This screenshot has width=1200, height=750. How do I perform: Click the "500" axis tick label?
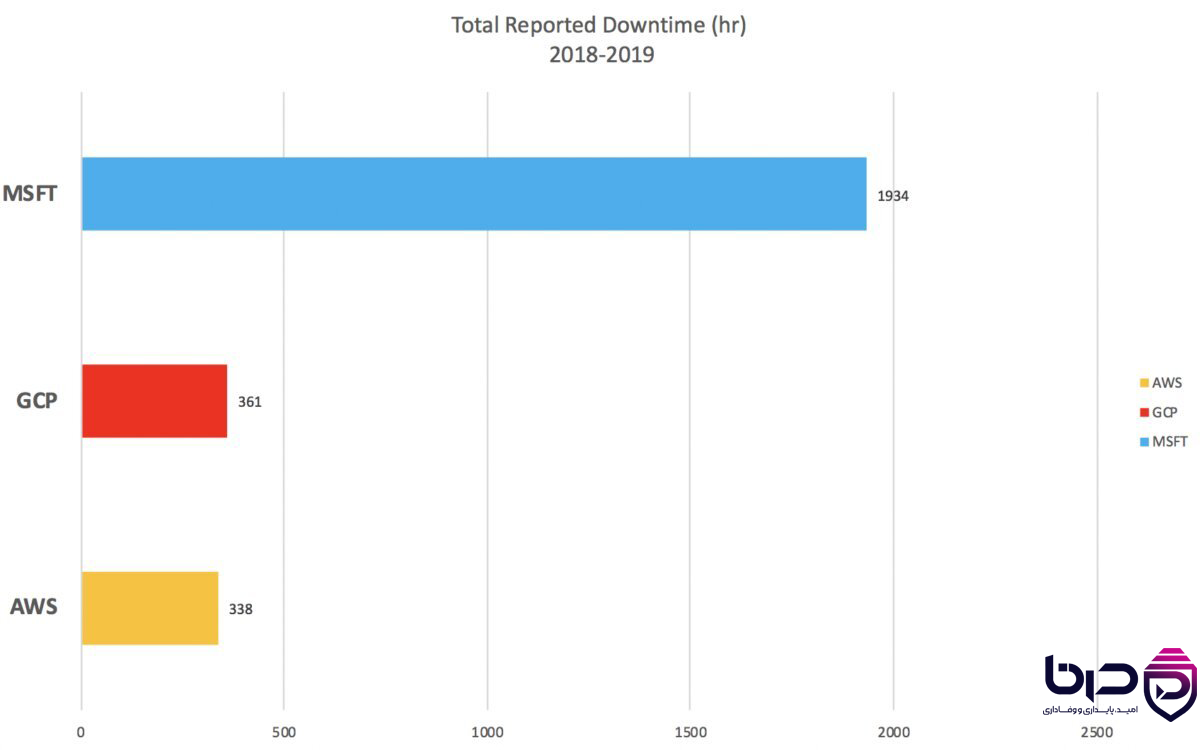point(284,732)
